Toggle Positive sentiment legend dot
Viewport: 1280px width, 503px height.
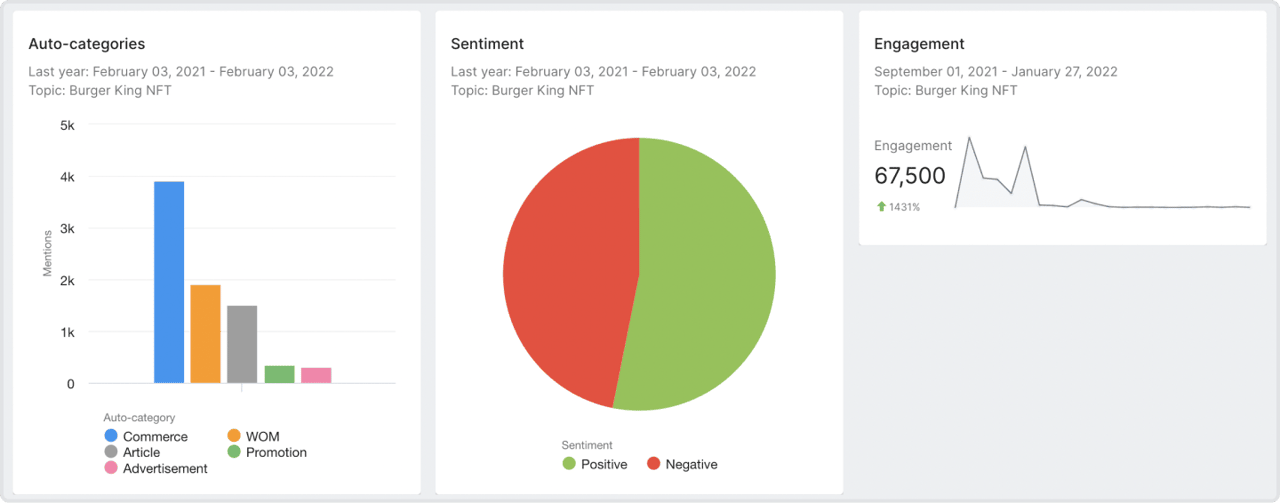pos(569,464)
